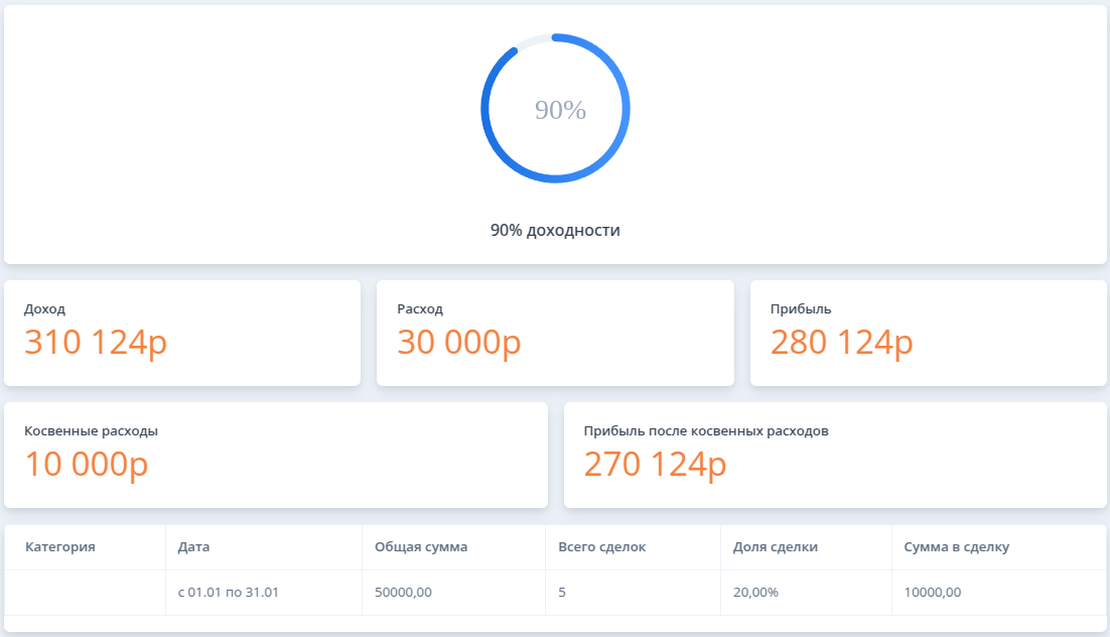Click the Доля сделки column header

[776, 547]
